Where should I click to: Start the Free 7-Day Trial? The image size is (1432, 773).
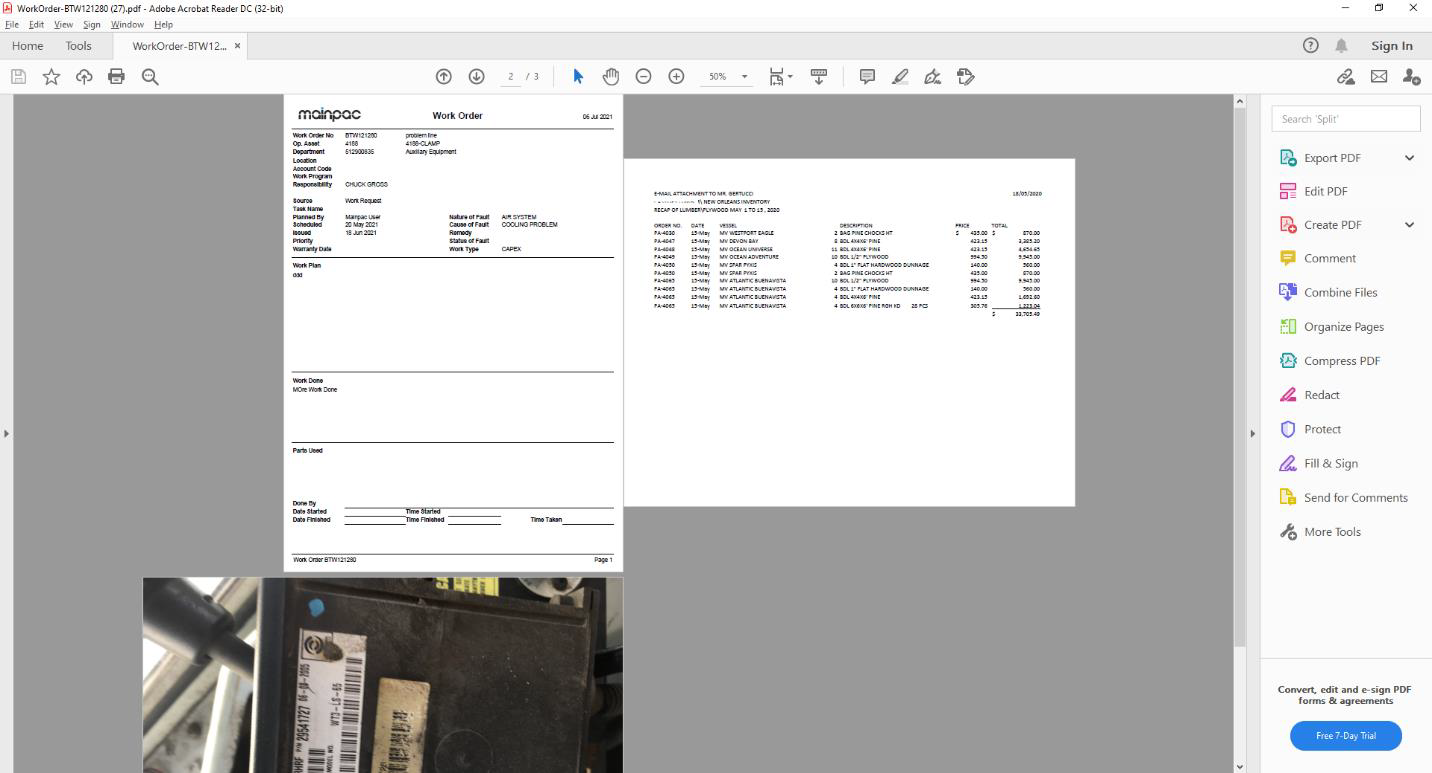pos(1346,736)
